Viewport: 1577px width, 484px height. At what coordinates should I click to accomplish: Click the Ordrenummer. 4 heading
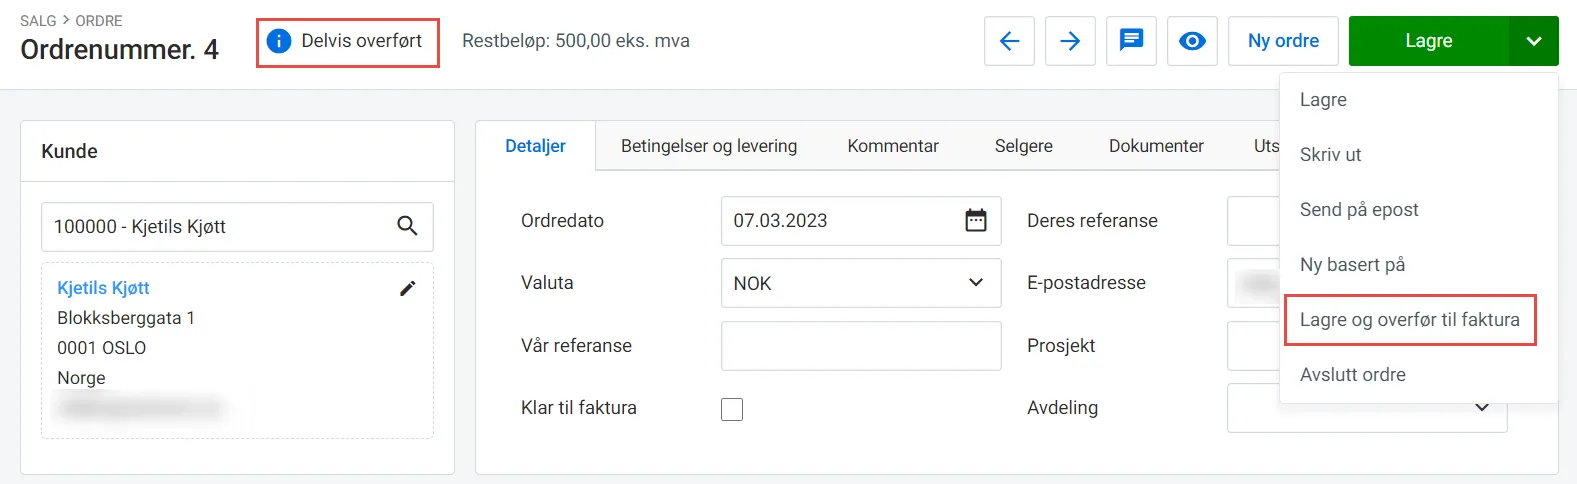coord(120,49)
